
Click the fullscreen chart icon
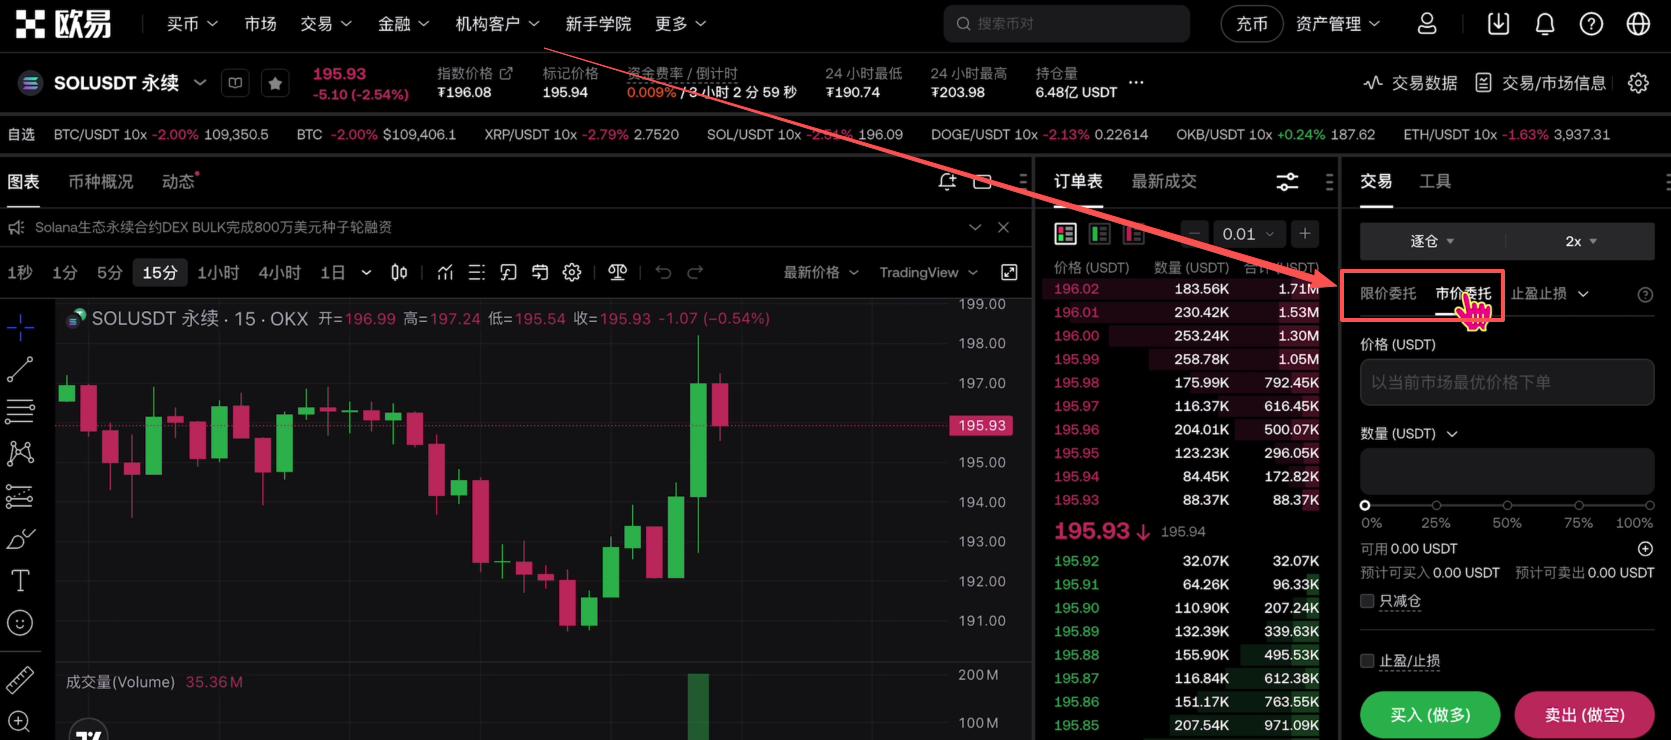tap(1009, 273)
